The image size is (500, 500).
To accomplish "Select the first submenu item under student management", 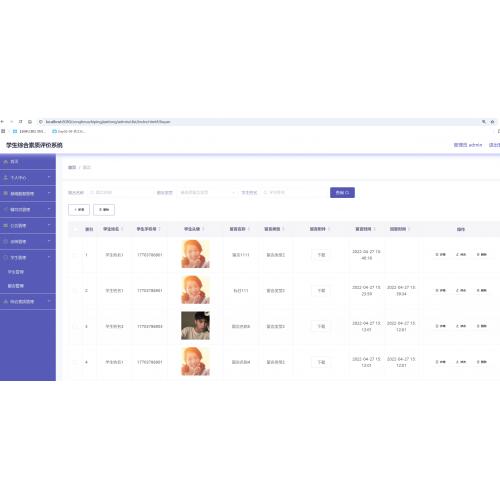I will coord(16,272).
